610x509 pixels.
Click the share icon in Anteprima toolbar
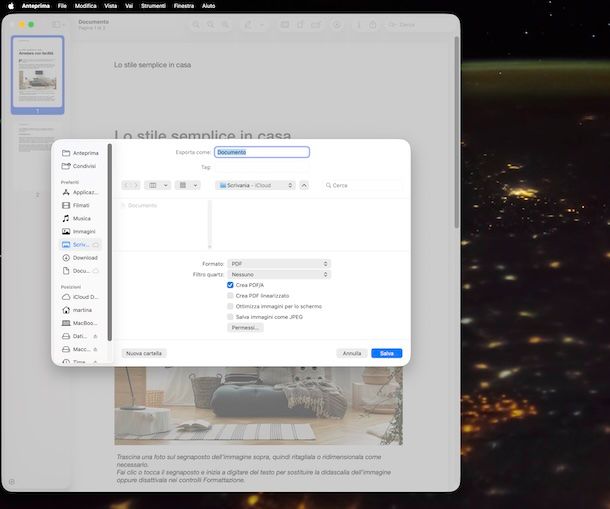(x=373, y=25)
